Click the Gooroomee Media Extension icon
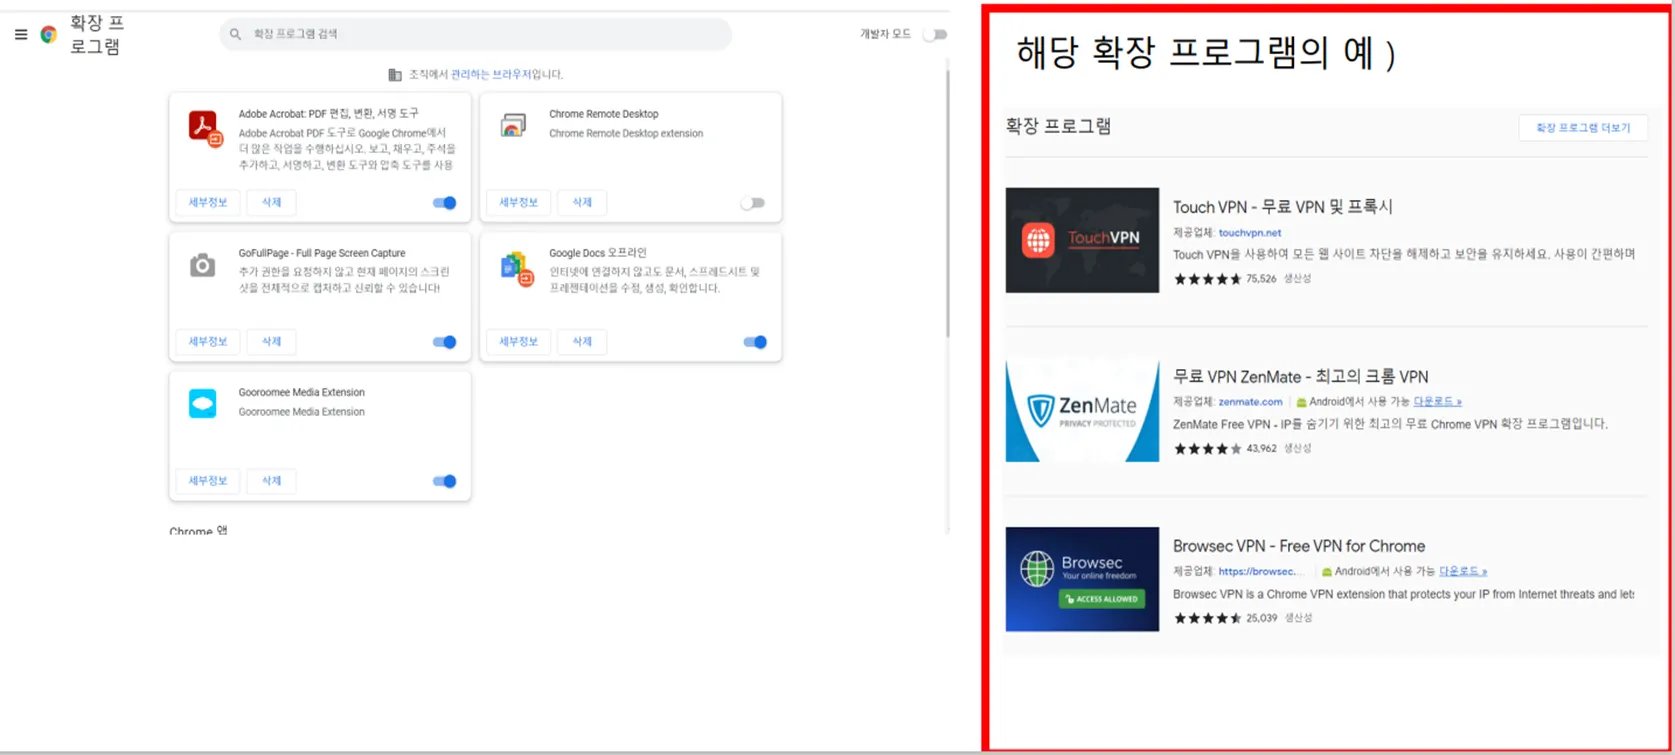 coord(203,404)
